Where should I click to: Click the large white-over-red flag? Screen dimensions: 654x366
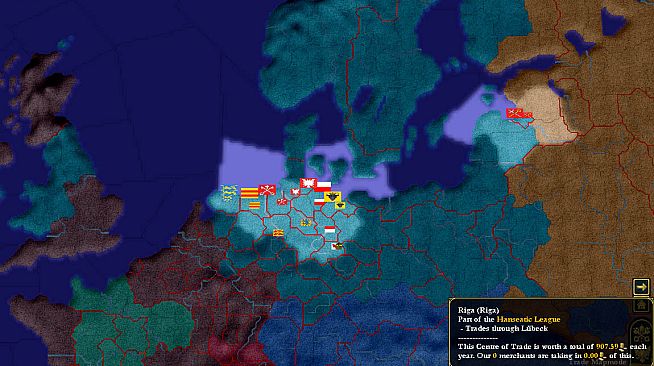(323, 187)
